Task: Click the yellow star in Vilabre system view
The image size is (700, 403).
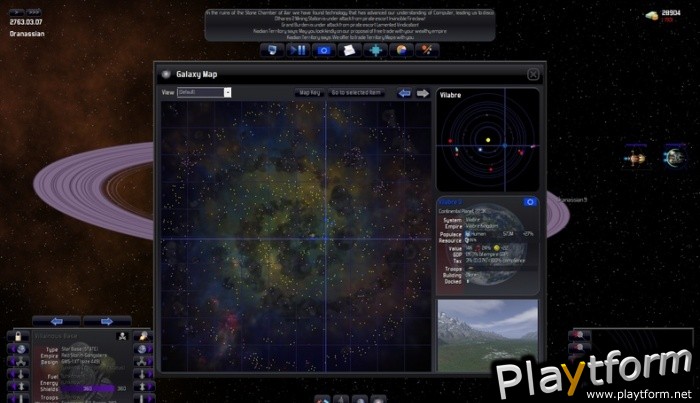Action: point(488,140)
